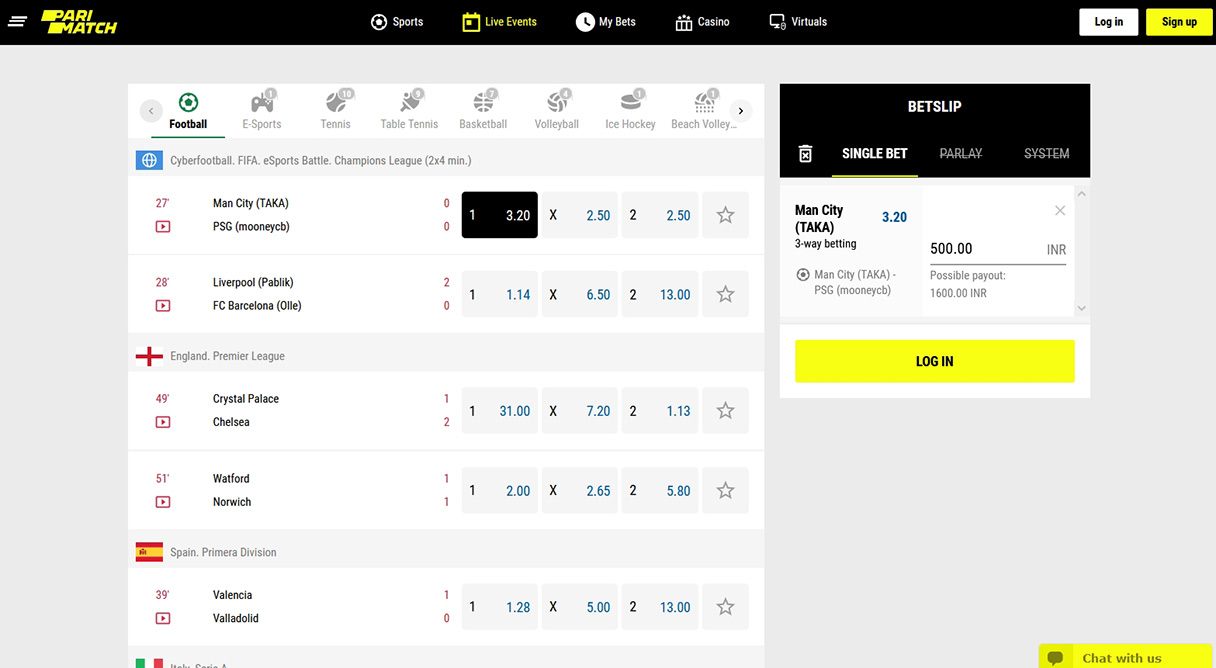1216x668 pixels.
Task: Select the Football sport tab
Action: [x=188, y=111]
